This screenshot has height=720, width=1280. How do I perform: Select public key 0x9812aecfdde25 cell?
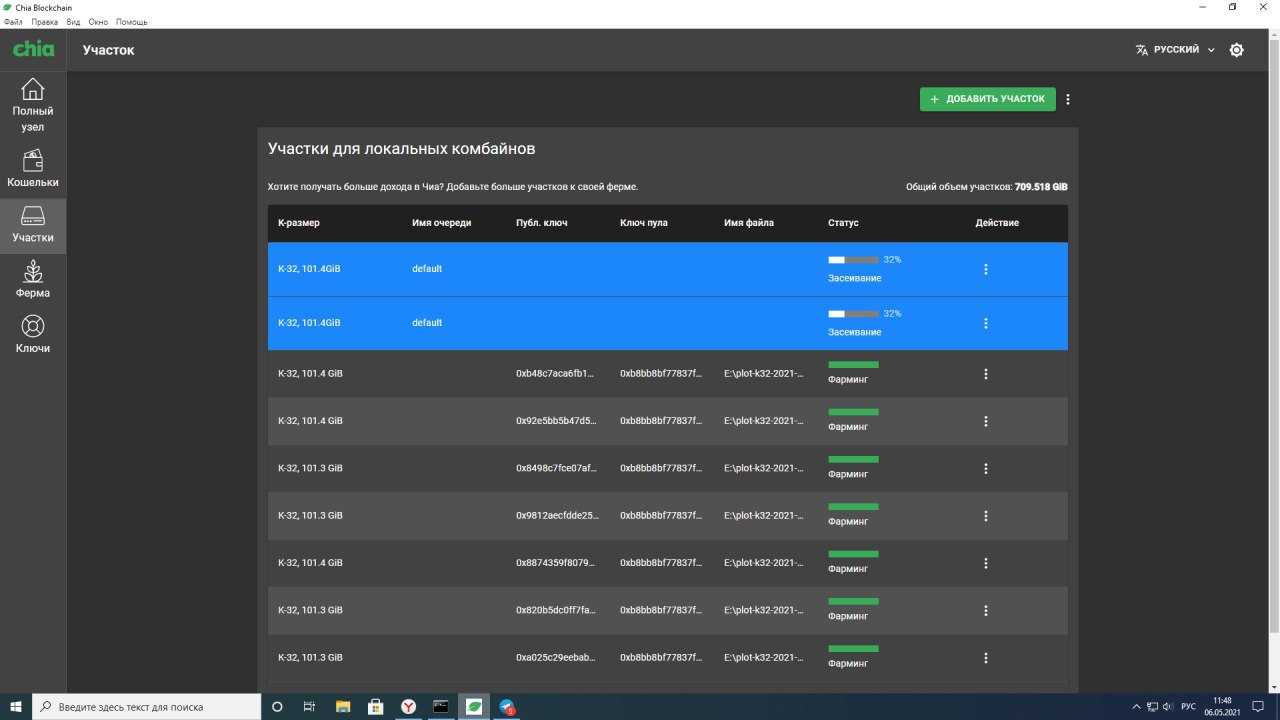558,516
